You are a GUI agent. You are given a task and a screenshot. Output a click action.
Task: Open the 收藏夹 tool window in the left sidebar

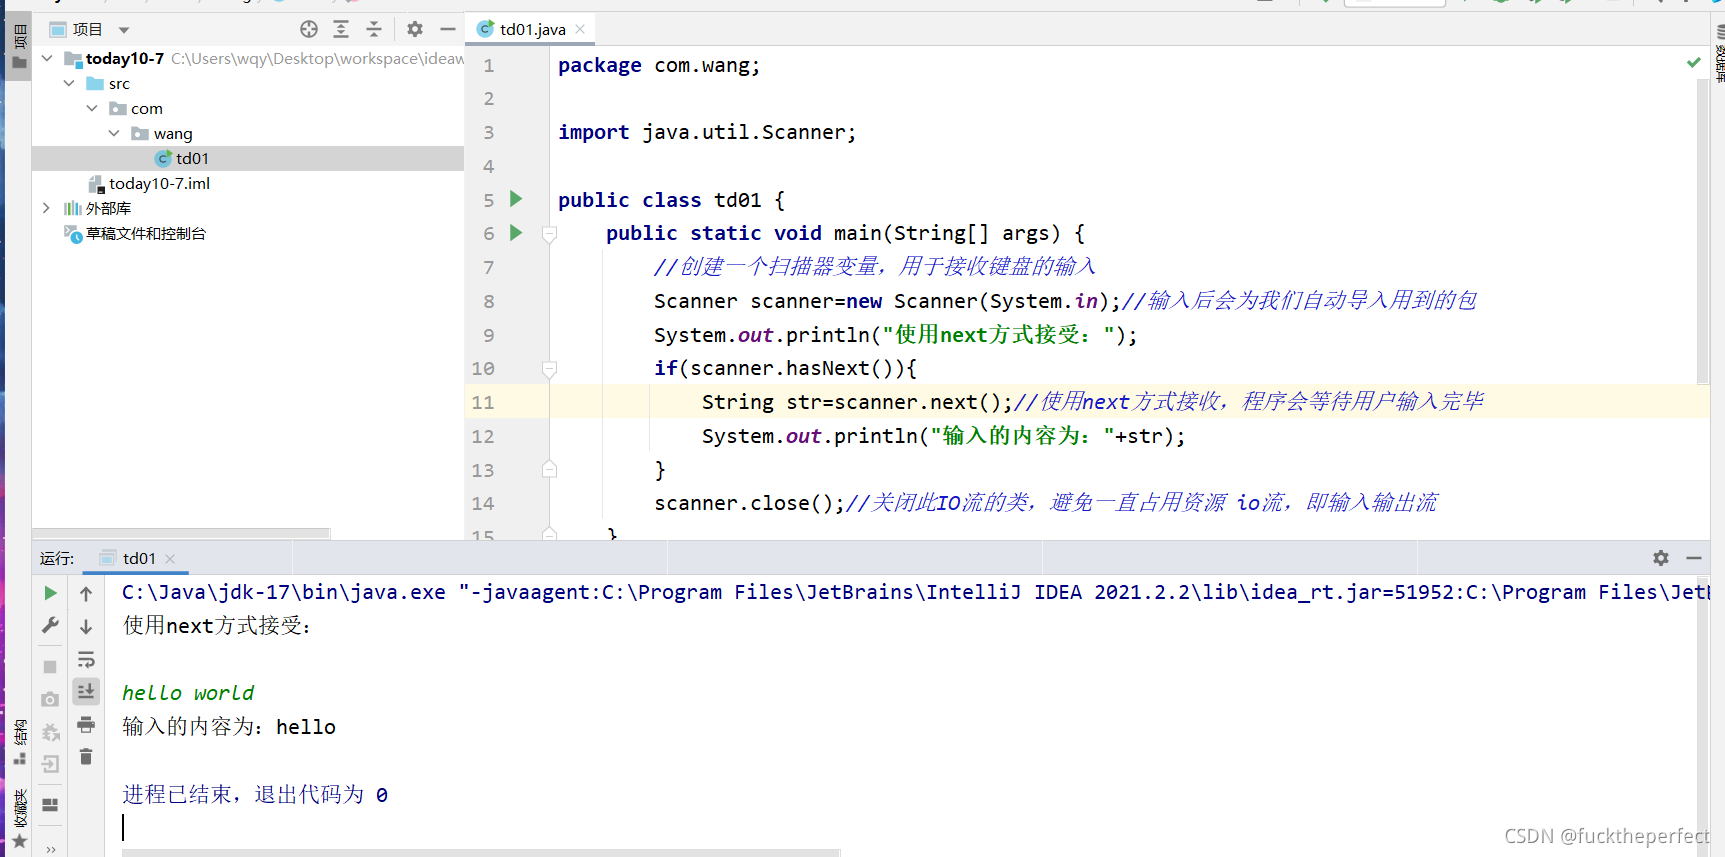19,818
